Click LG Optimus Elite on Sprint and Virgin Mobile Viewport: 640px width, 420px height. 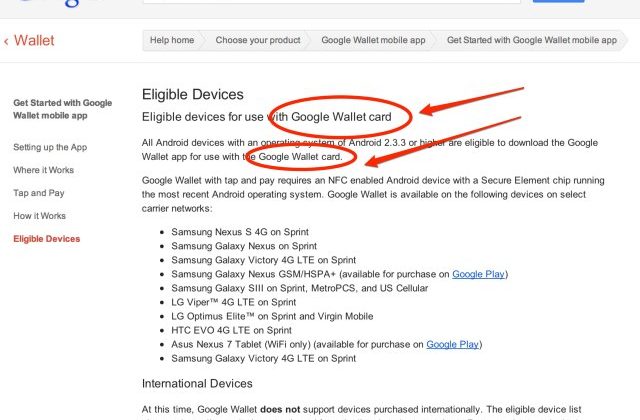pos(272,316)
